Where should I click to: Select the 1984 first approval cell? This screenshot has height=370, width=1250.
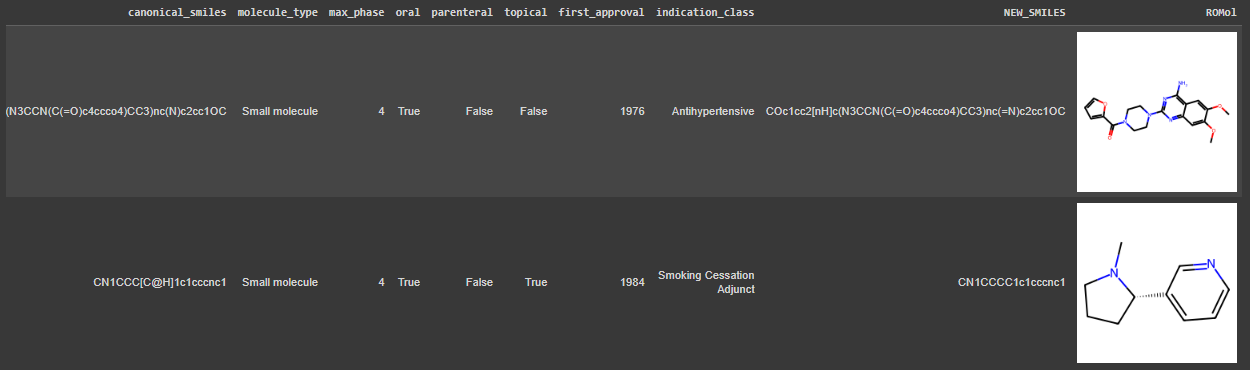(632, 283)
